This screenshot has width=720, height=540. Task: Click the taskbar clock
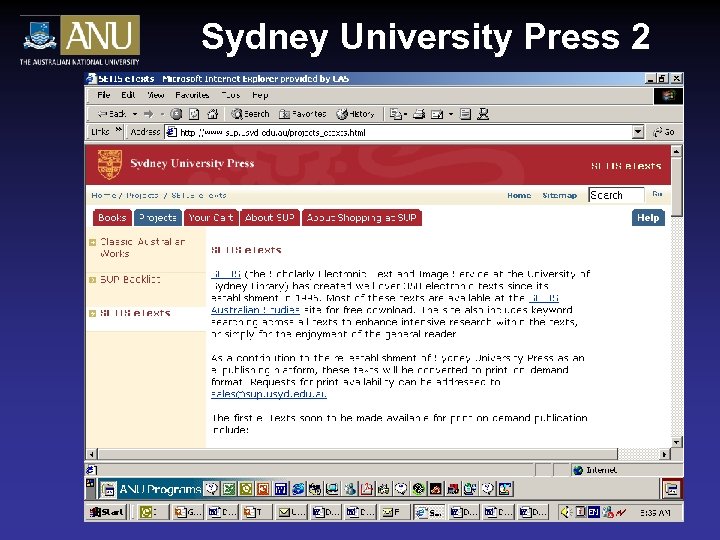[x=655, y=512]
